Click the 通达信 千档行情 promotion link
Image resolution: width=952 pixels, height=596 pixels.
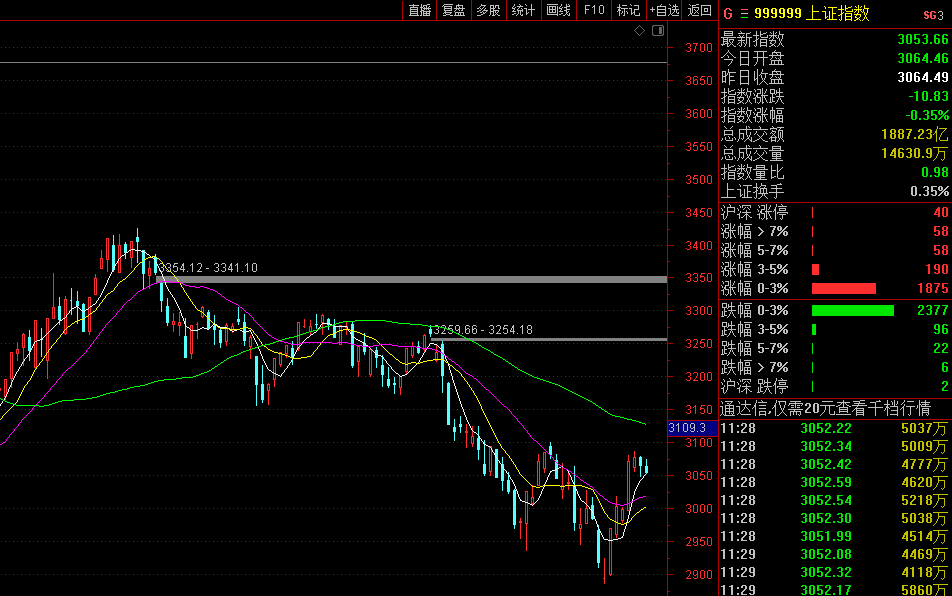coord(826,408)
